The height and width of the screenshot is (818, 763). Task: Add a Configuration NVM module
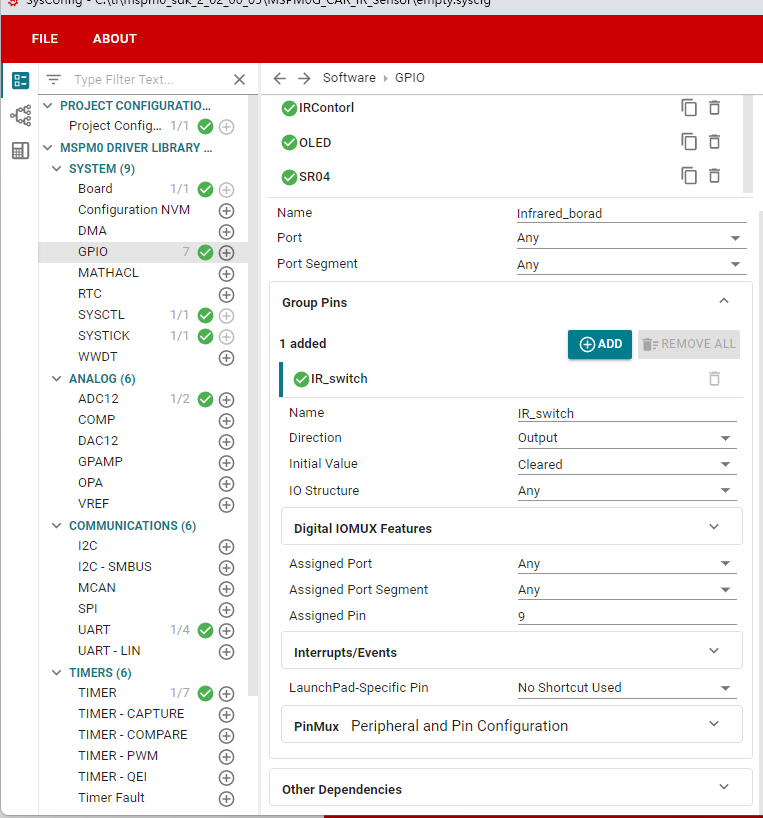click(x=226, y=211)
